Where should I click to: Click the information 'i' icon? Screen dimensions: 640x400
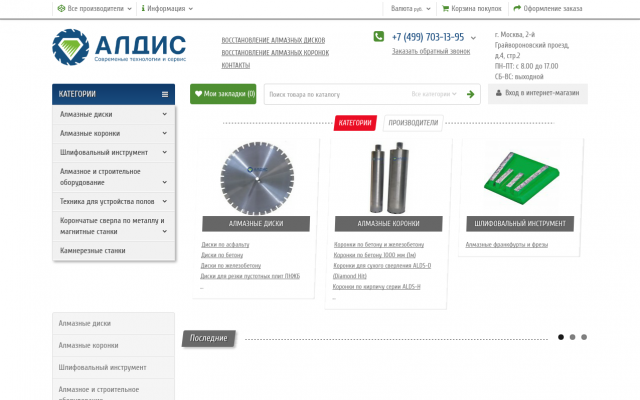pos(143,8)
